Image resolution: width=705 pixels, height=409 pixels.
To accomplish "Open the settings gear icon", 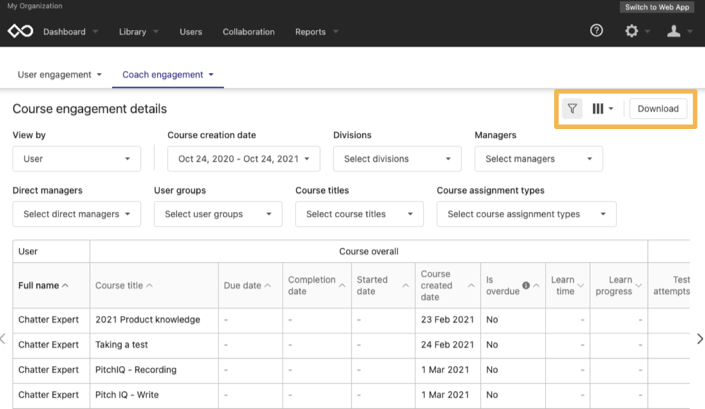I will [631, 31].
